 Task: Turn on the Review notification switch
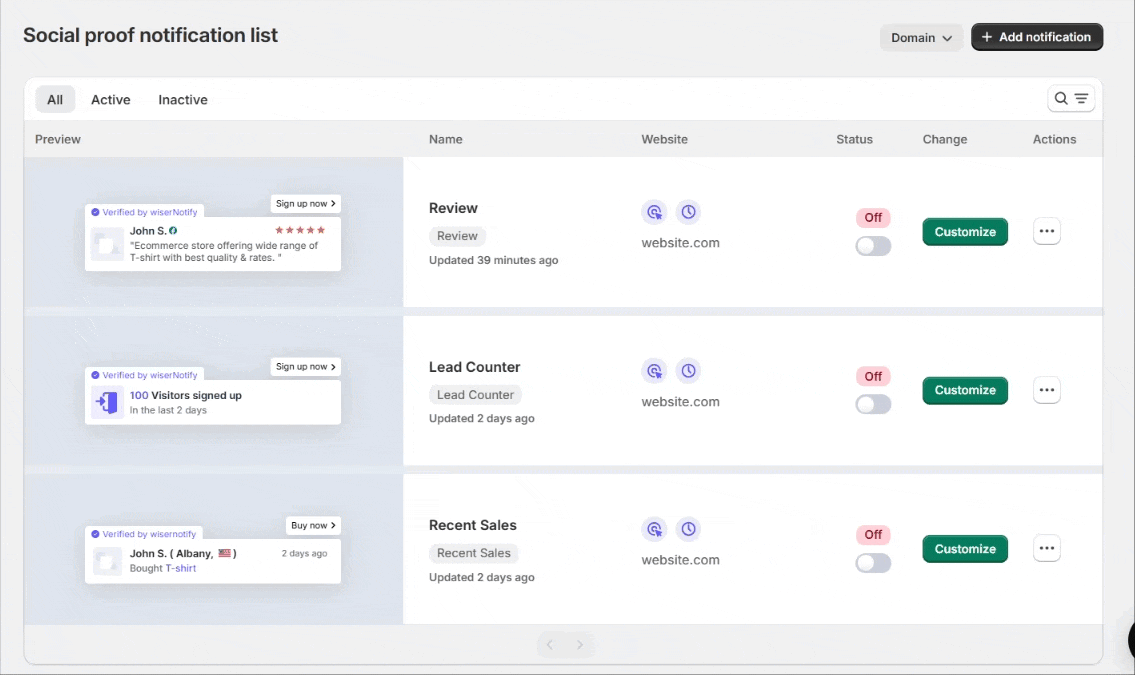point(873,246)
